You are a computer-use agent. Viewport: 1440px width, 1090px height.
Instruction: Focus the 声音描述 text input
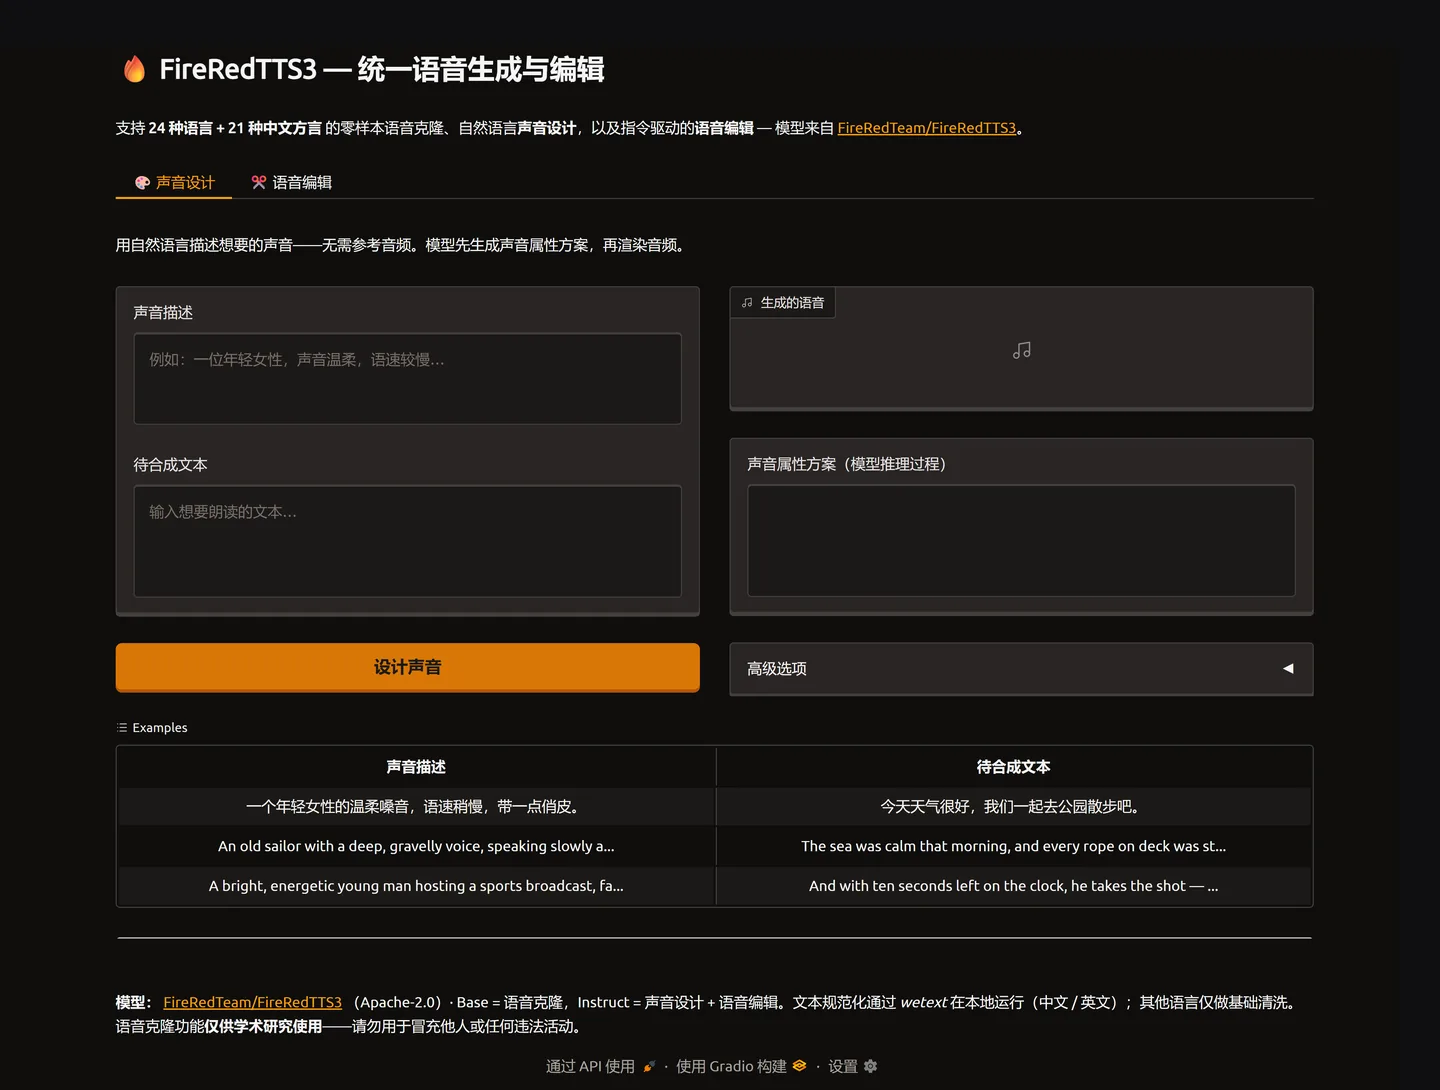[408, 379]
